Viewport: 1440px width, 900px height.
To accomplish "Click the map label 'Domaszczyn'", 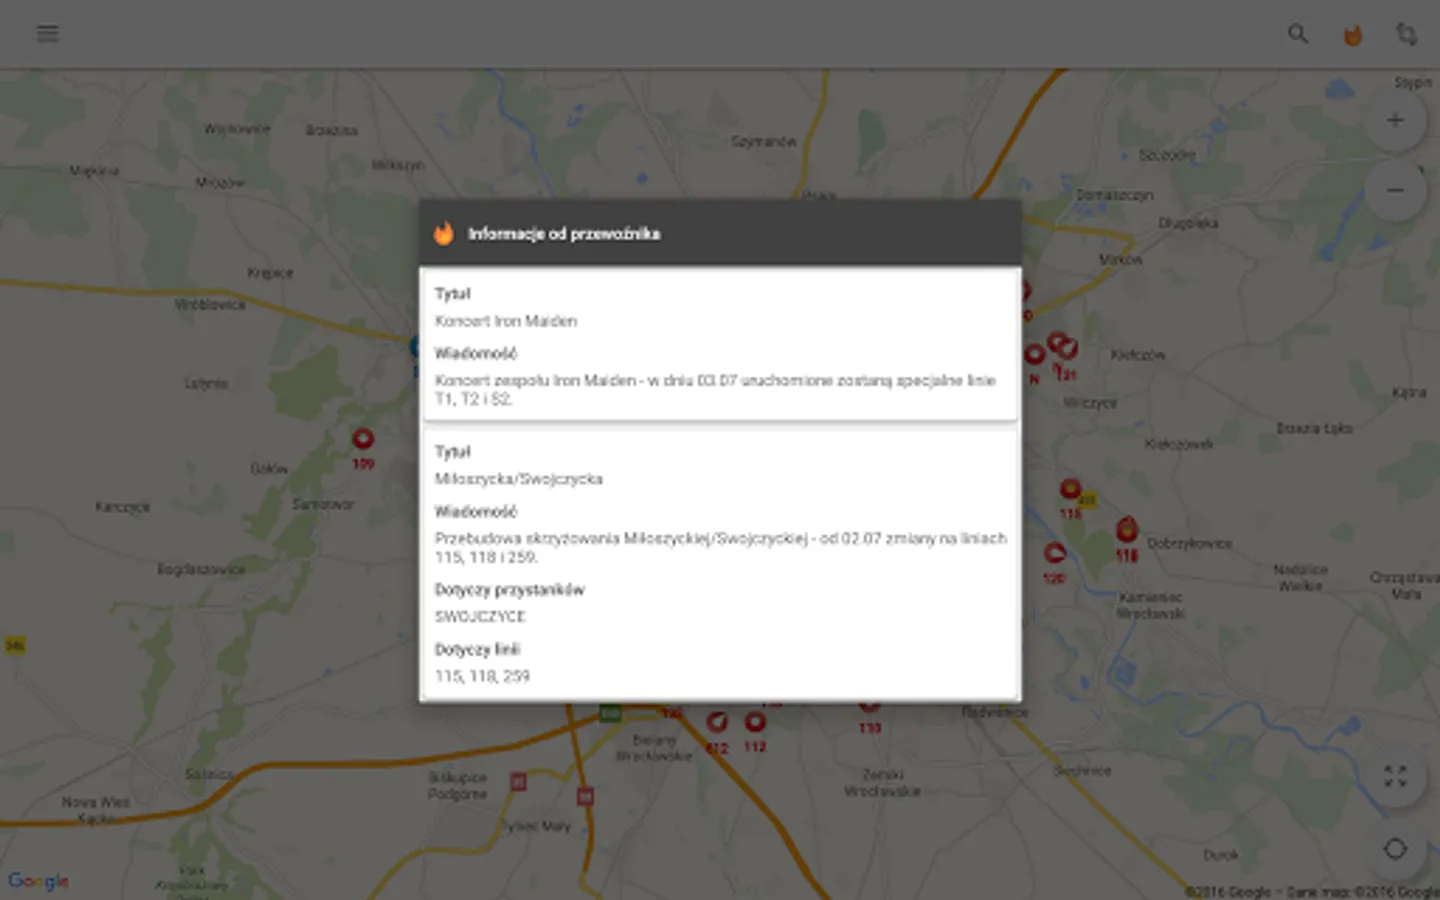I will coord(1115,195).
